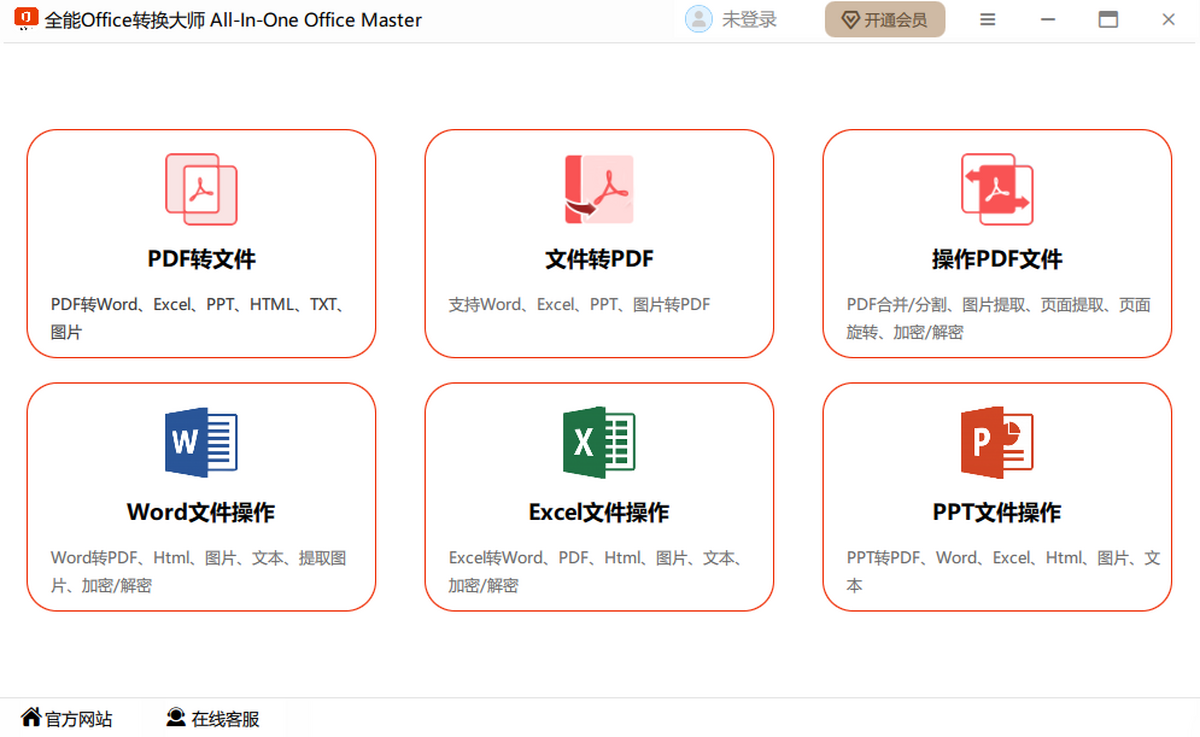1200x737 pixels.
Task: Open the hamburger menu
Action: (987, 19)
